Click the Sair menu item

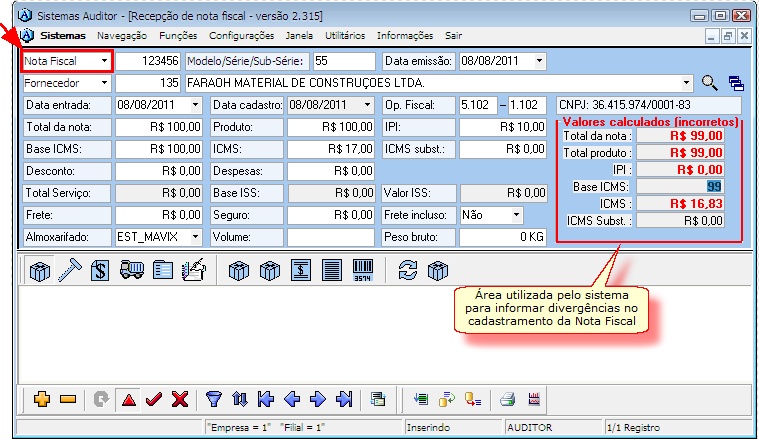click(453, 35)
